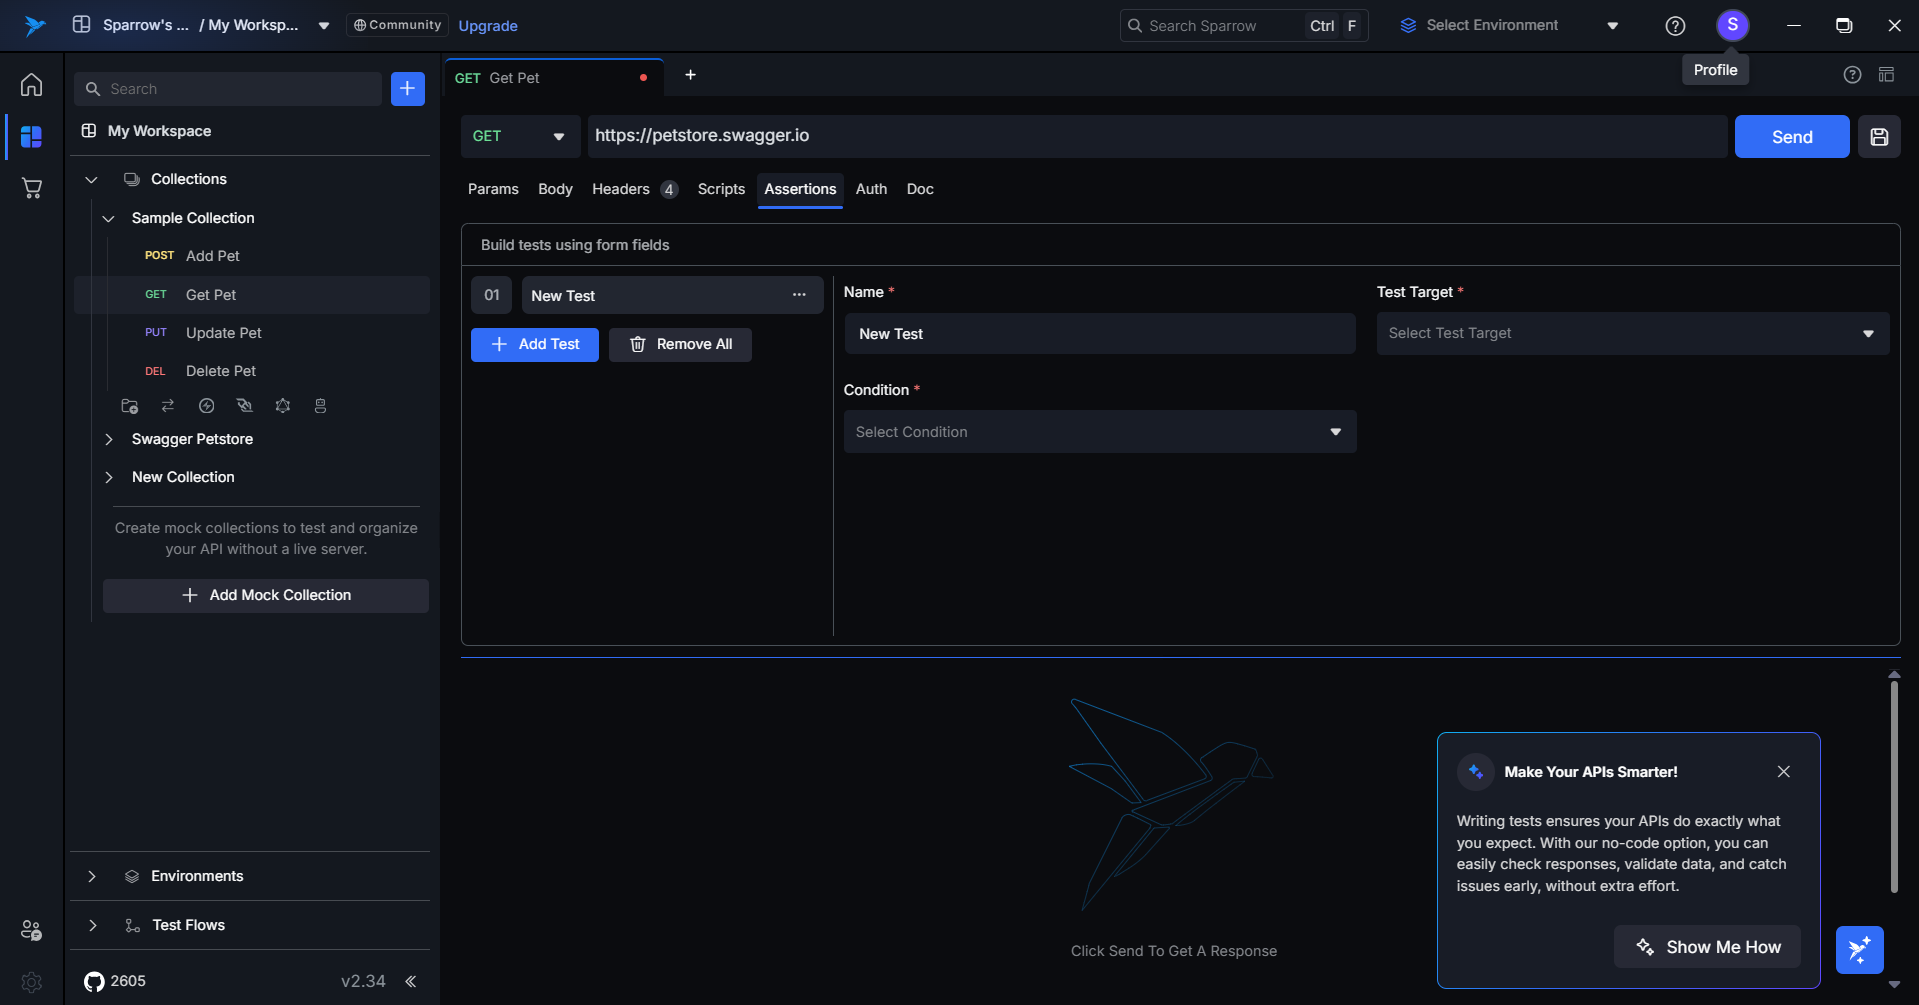The height and width of the screenshot is (1005, 1919).
Task: Open the marketplace cart icon in sidebar
Action: [x=31, y=188]
